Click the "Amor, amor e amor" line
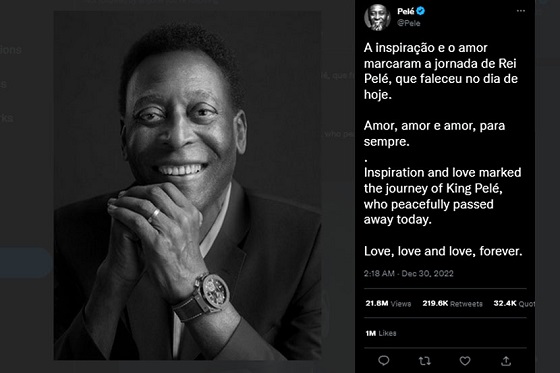This screenshot has width=560, height=373. [434, 133]
